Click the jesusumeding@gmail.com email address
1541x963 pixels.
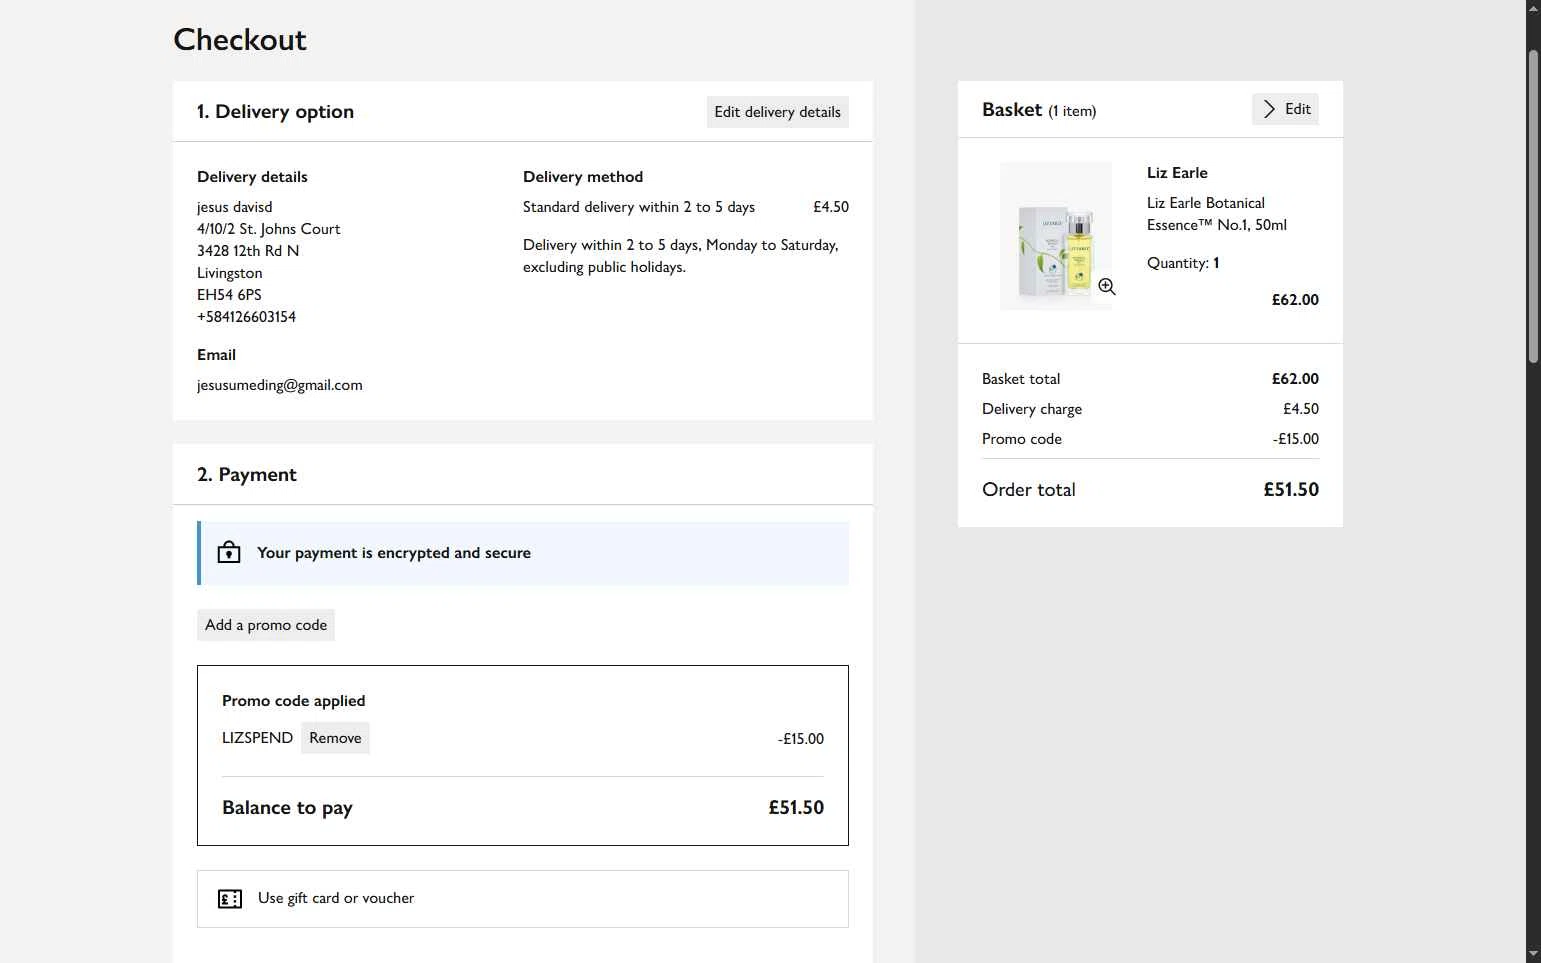(x=280, y=385)
